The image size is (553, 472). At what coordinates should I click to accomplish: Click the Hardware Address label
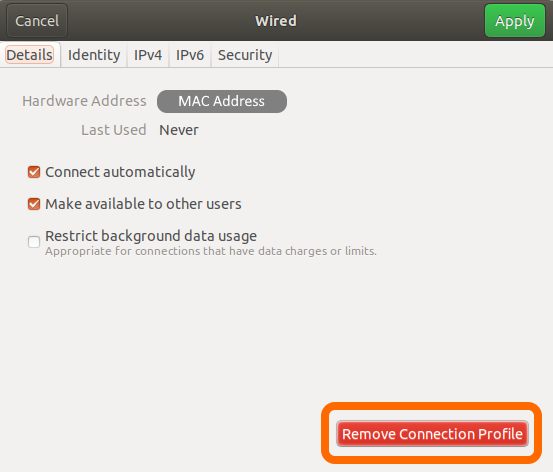[84, 101]
